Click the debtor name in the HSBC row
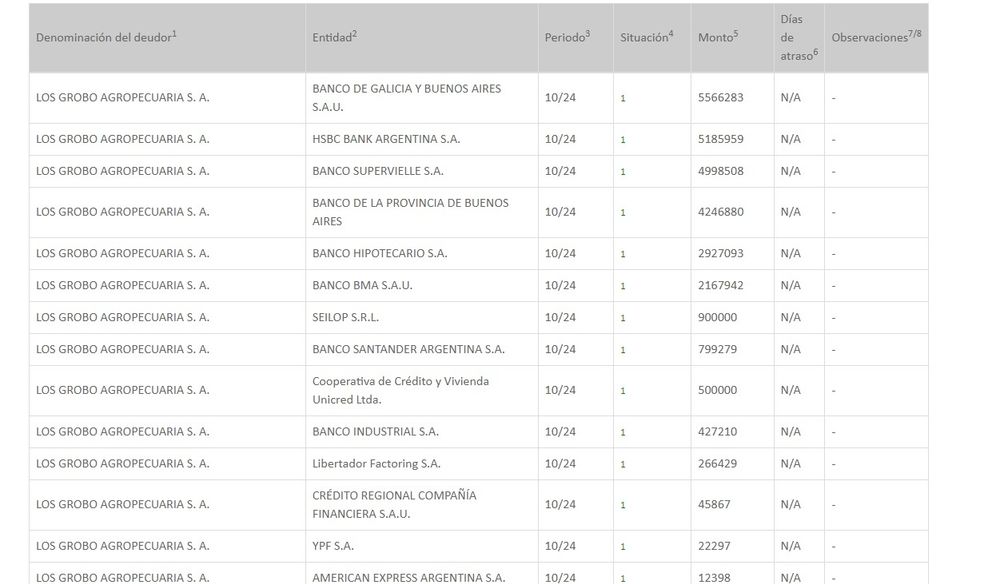Viewport: 1000px width, 584px height. click(x=122, y=139)
